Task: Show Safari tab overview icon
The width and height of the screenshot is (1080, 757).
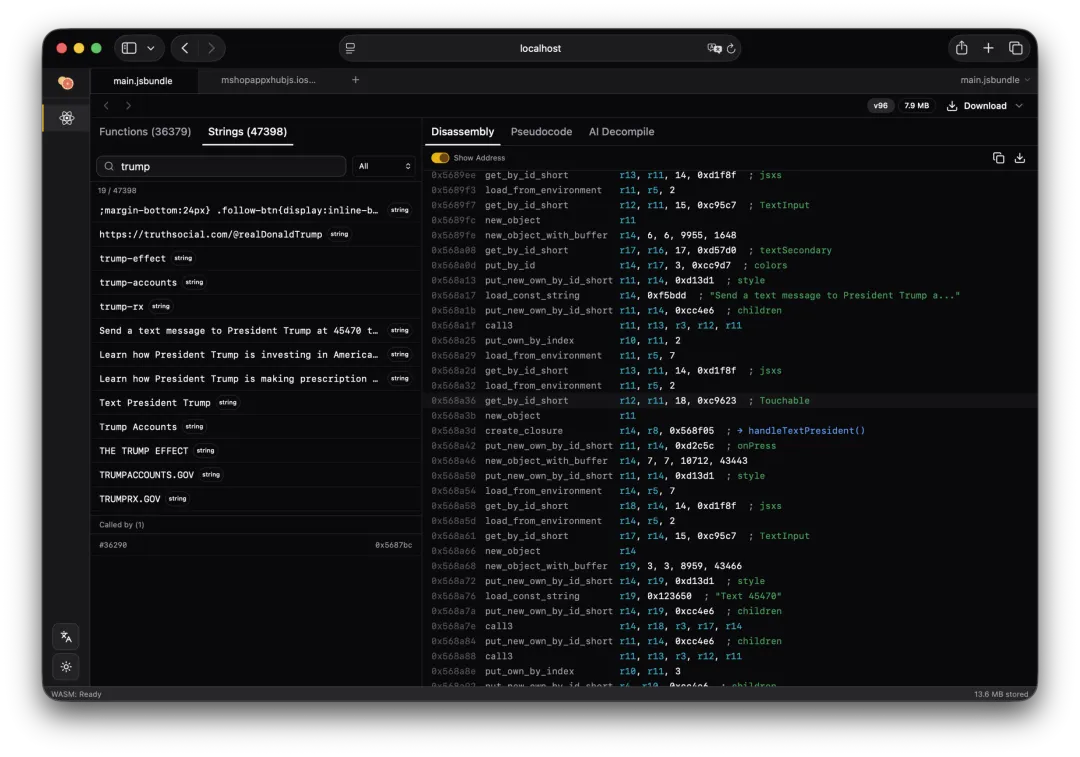Action: [x=1015, y=48]
